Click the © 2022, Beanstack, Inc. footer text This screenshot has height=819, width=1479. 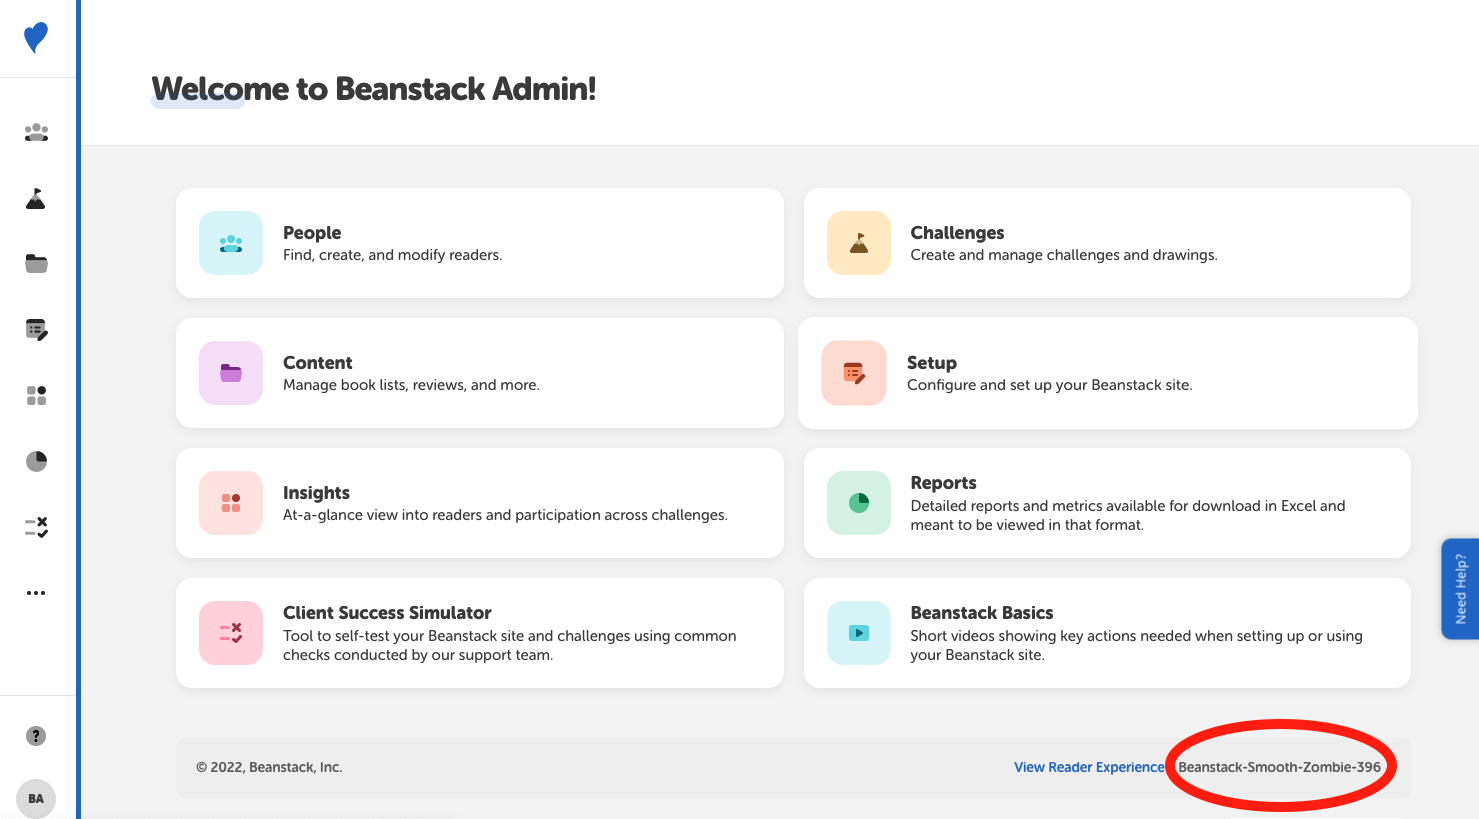pos(269,767)
